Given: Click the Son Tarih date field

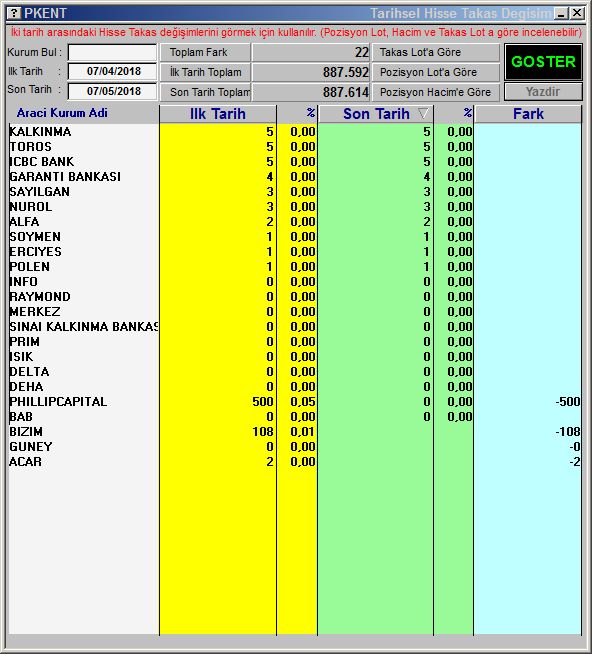Looking at the screenshot, I should [x=112, y=91].
